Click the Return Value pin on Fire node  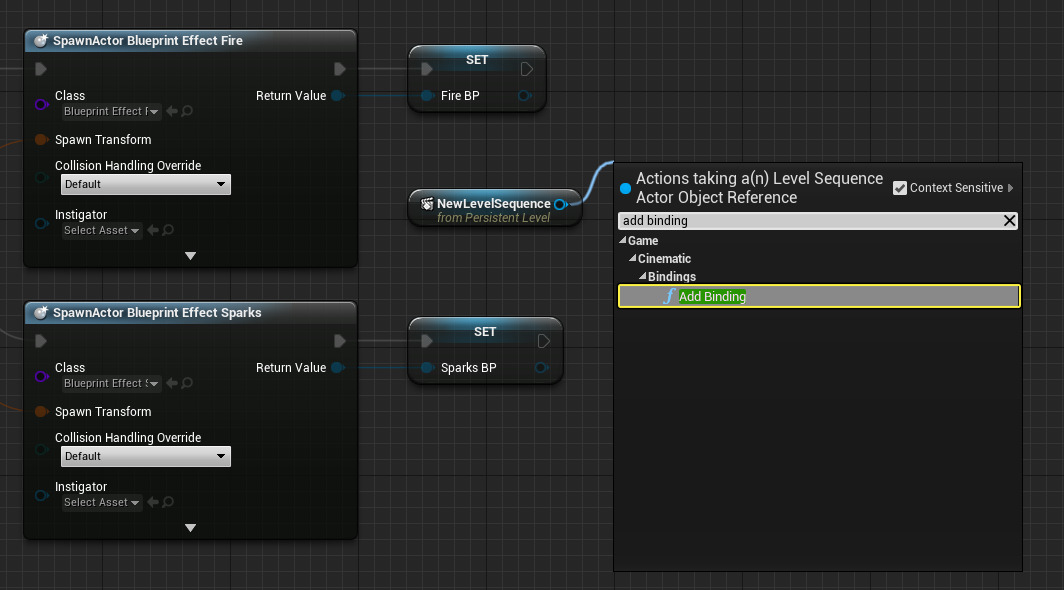337,96
